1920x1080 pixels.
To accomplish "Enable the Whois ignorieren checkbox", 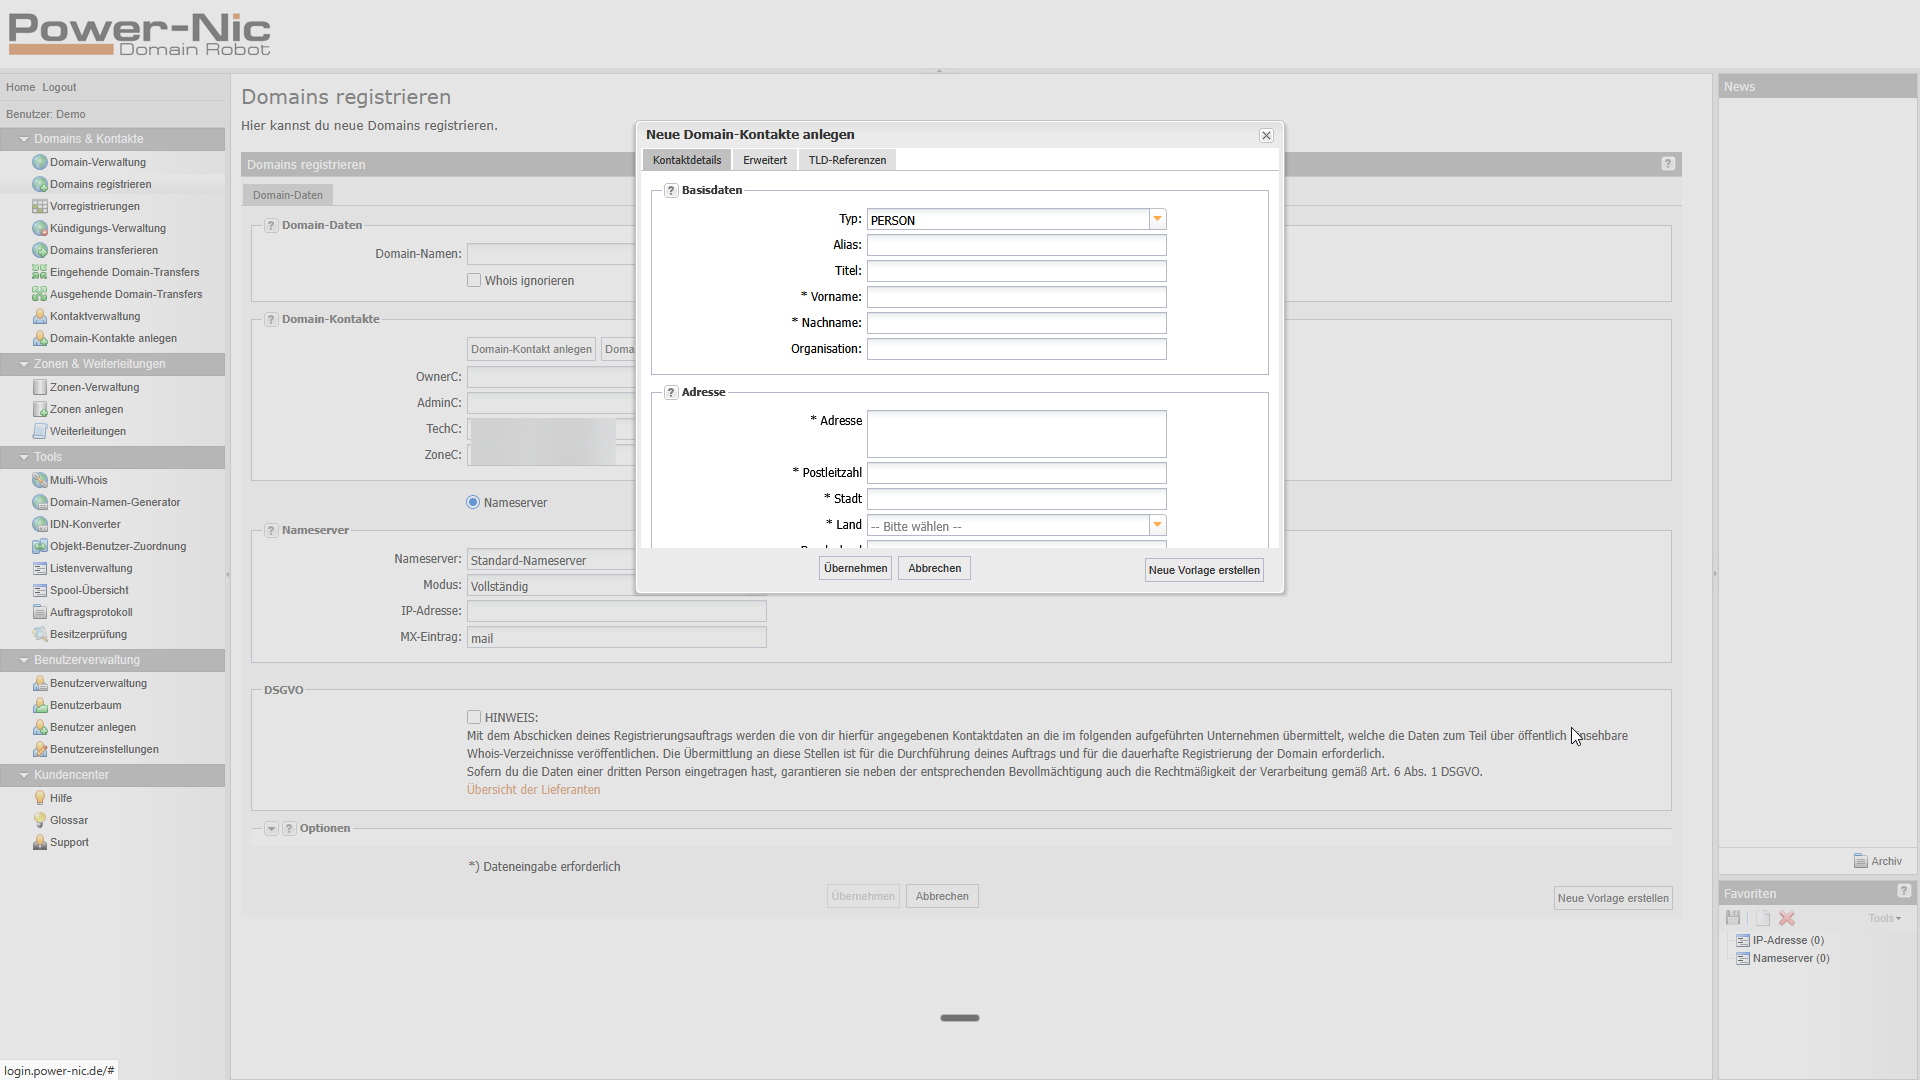I will [474, 281].
